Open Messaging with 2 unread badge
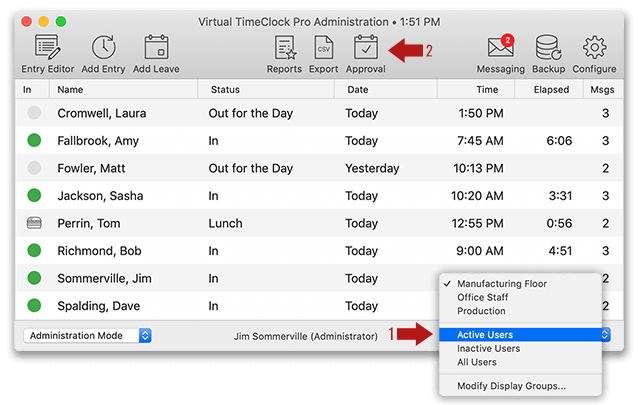 pos(500,54)
